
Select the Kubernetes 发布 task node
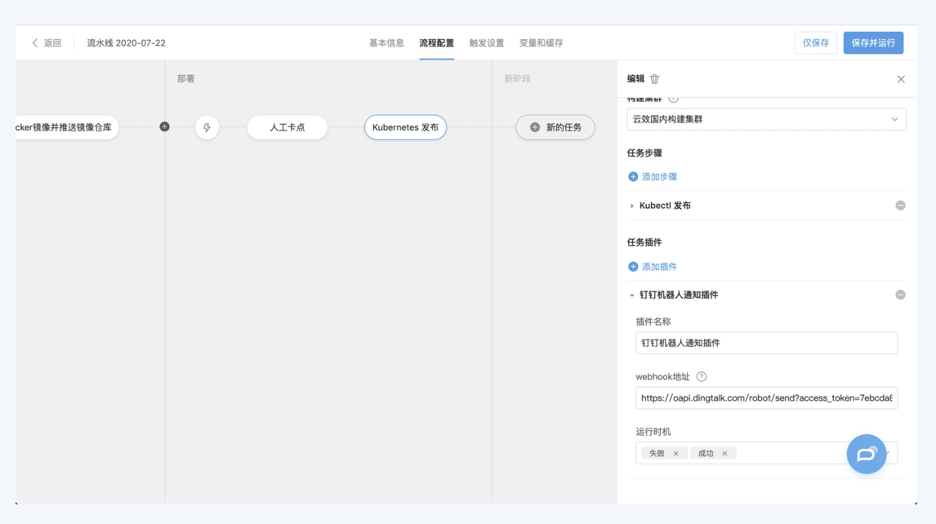[x=405, y=127]
